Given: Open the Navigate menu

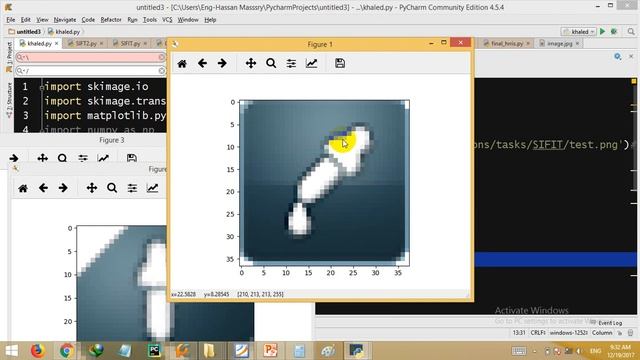Looking at the screenshot, I should tap(64, 20).
